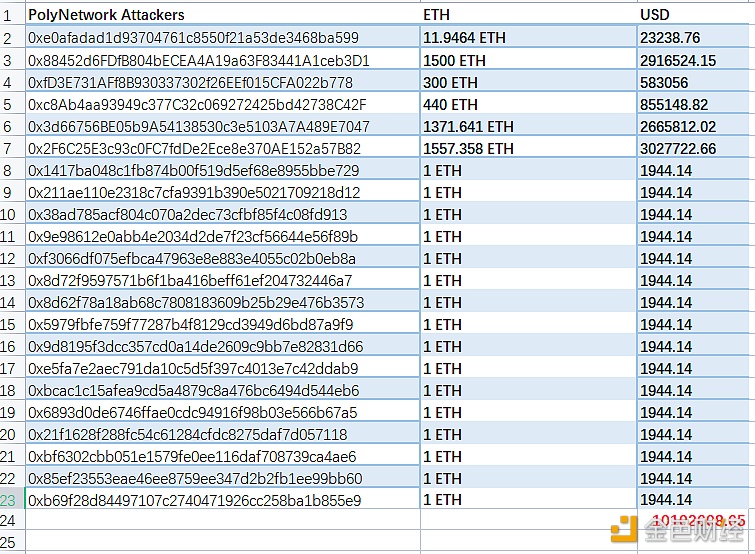
Task: Select address cell starting 0xc8Ab4aa93949
Action: (222, 104)
